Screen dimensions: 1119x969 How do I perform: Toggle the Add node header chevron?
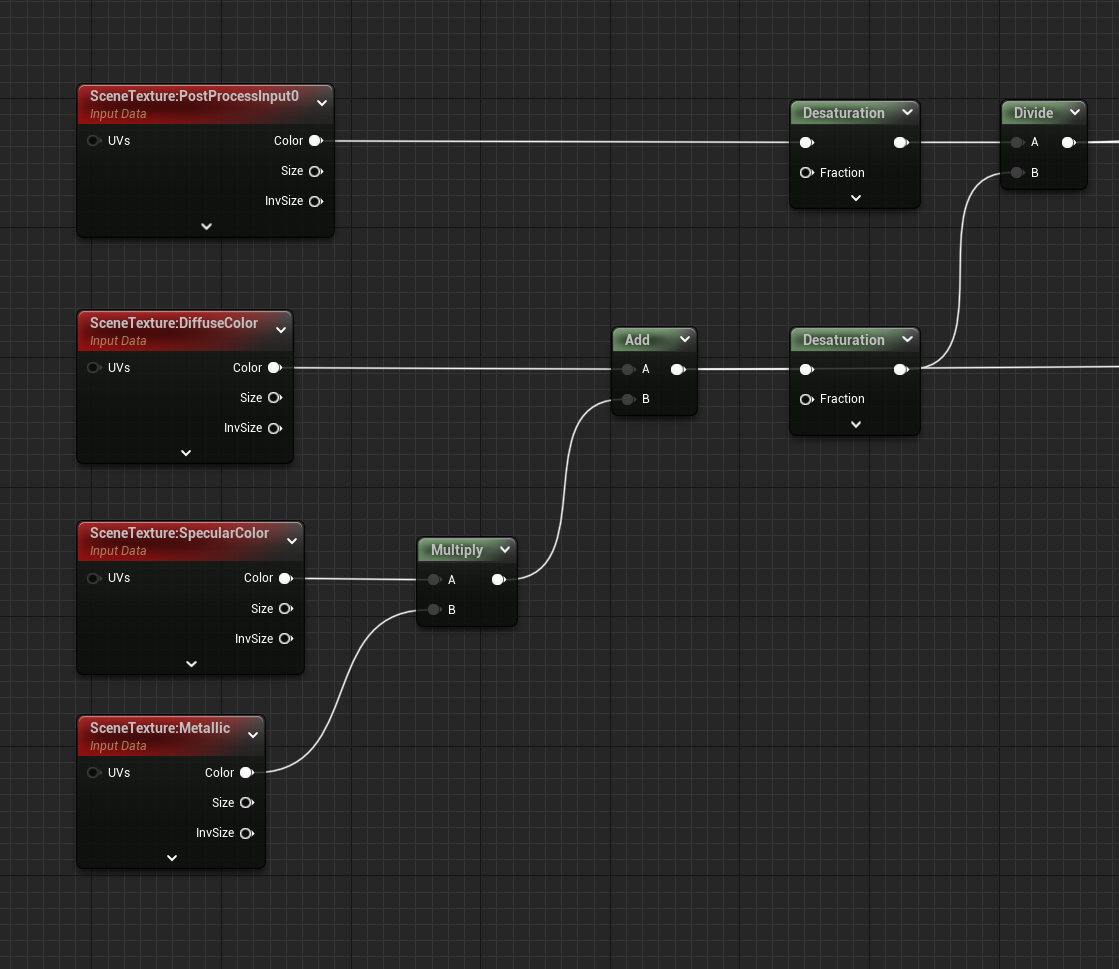point(684,339)
